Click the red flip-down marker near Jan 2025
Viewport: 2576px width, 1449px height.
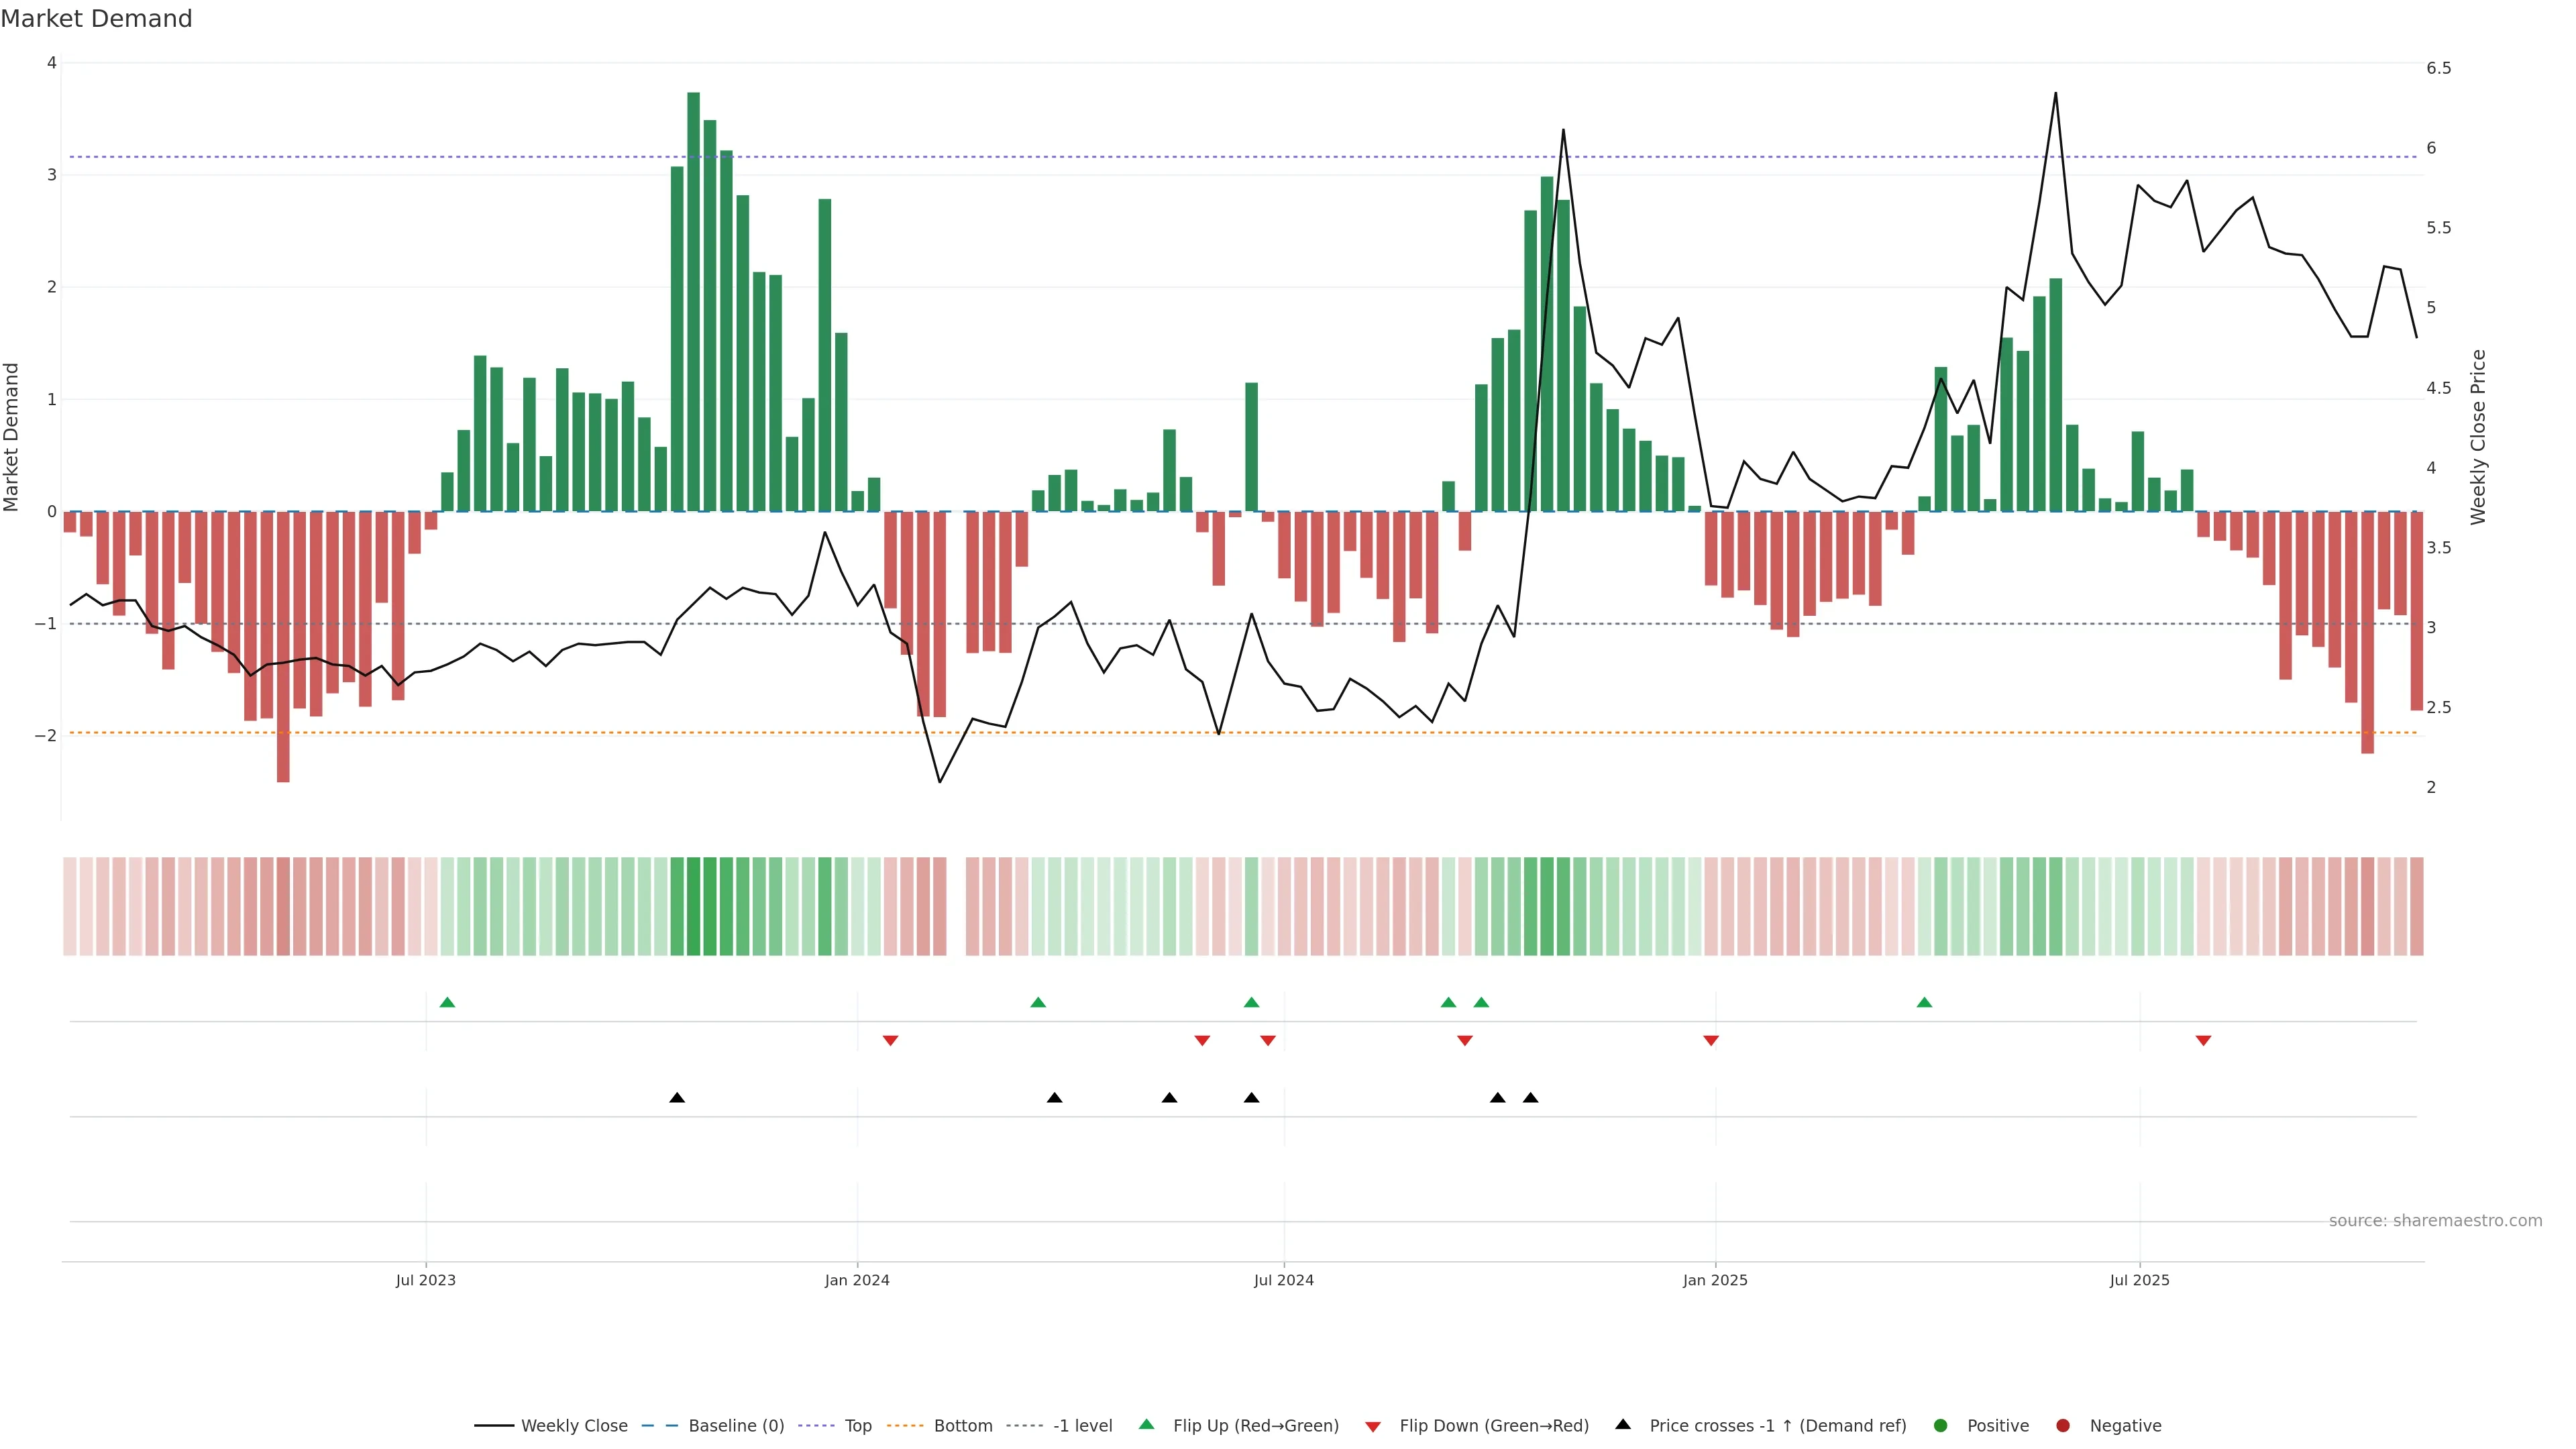tap(1711, 1041)
